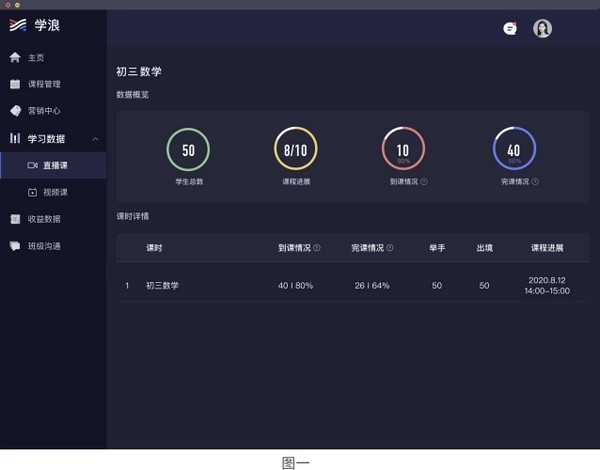
Task: Click the 学浪 logo icon
Action: 18,26
